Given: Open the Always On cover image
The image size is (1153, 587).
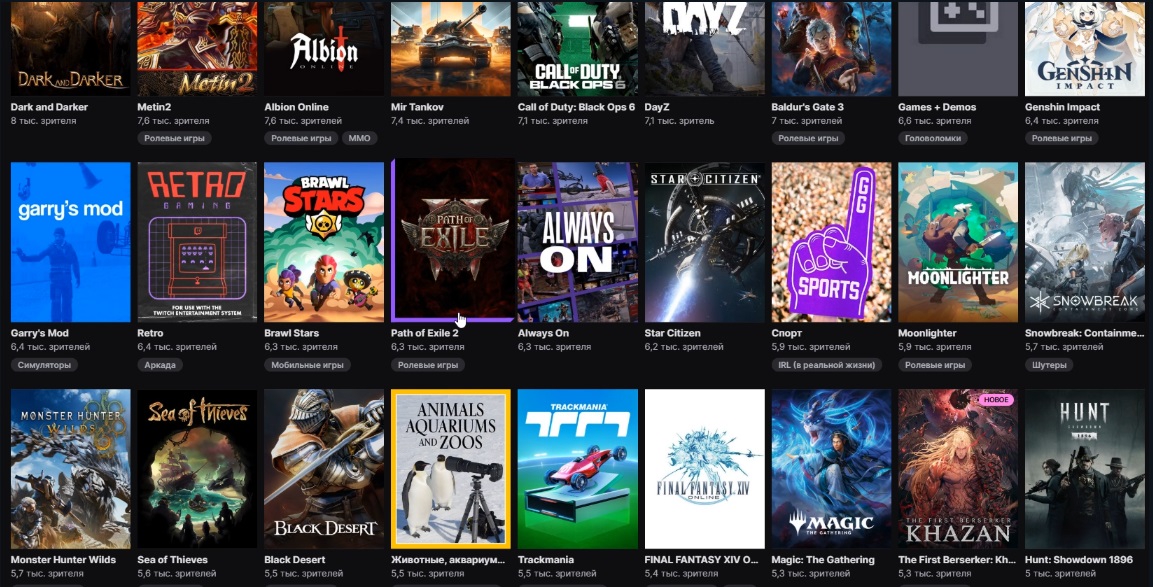Looking at the screenshot, I should pyautogui.click(x=577, y=242).
